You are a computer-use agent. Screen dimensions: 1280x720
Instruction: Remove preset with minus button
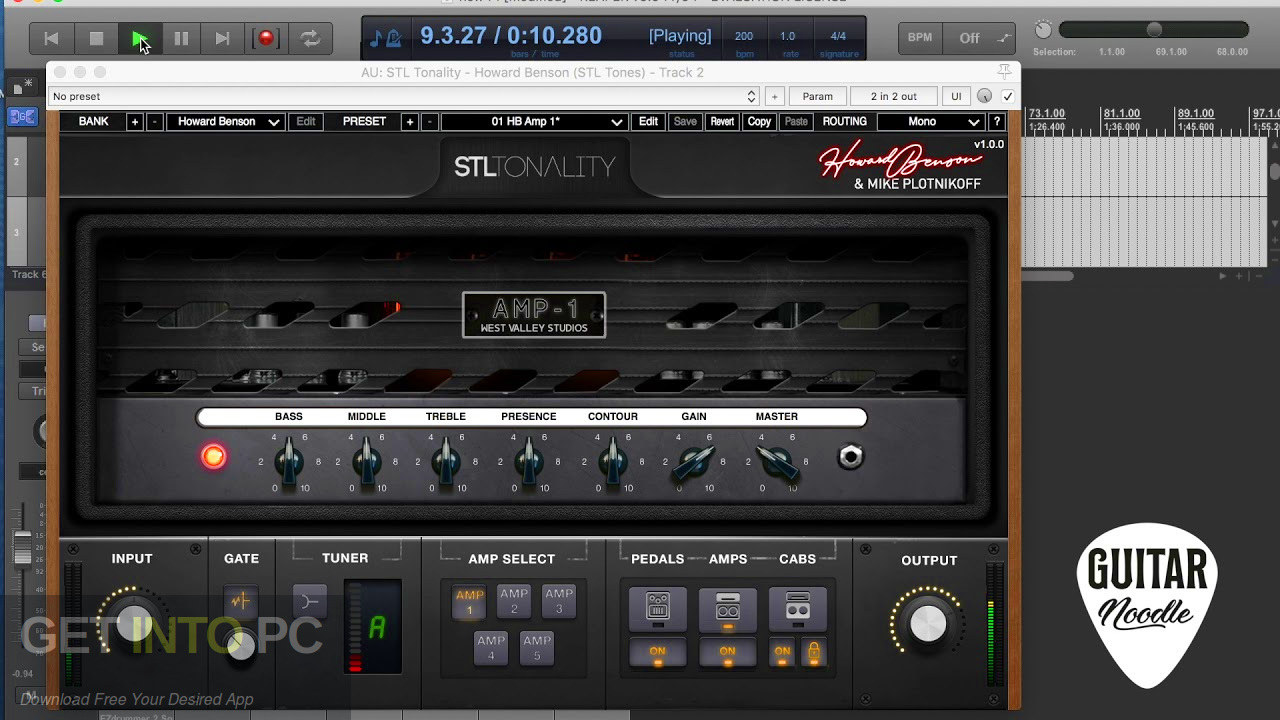click(429, 122)
